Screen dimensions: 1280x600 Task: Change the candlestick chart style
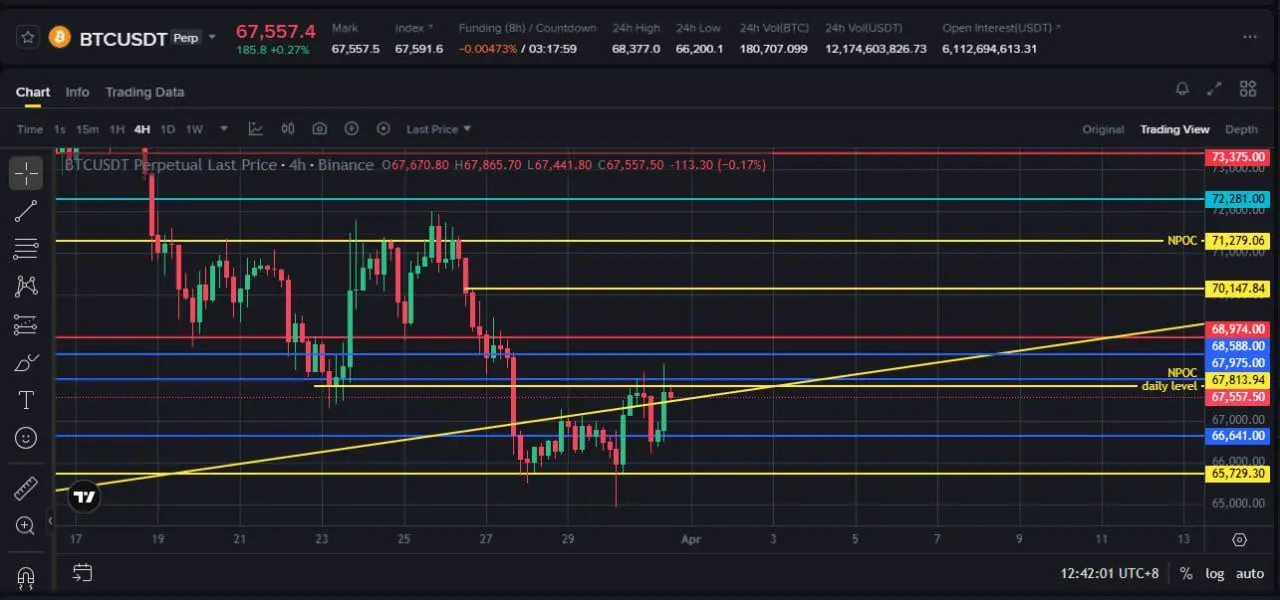coord(288,129)
